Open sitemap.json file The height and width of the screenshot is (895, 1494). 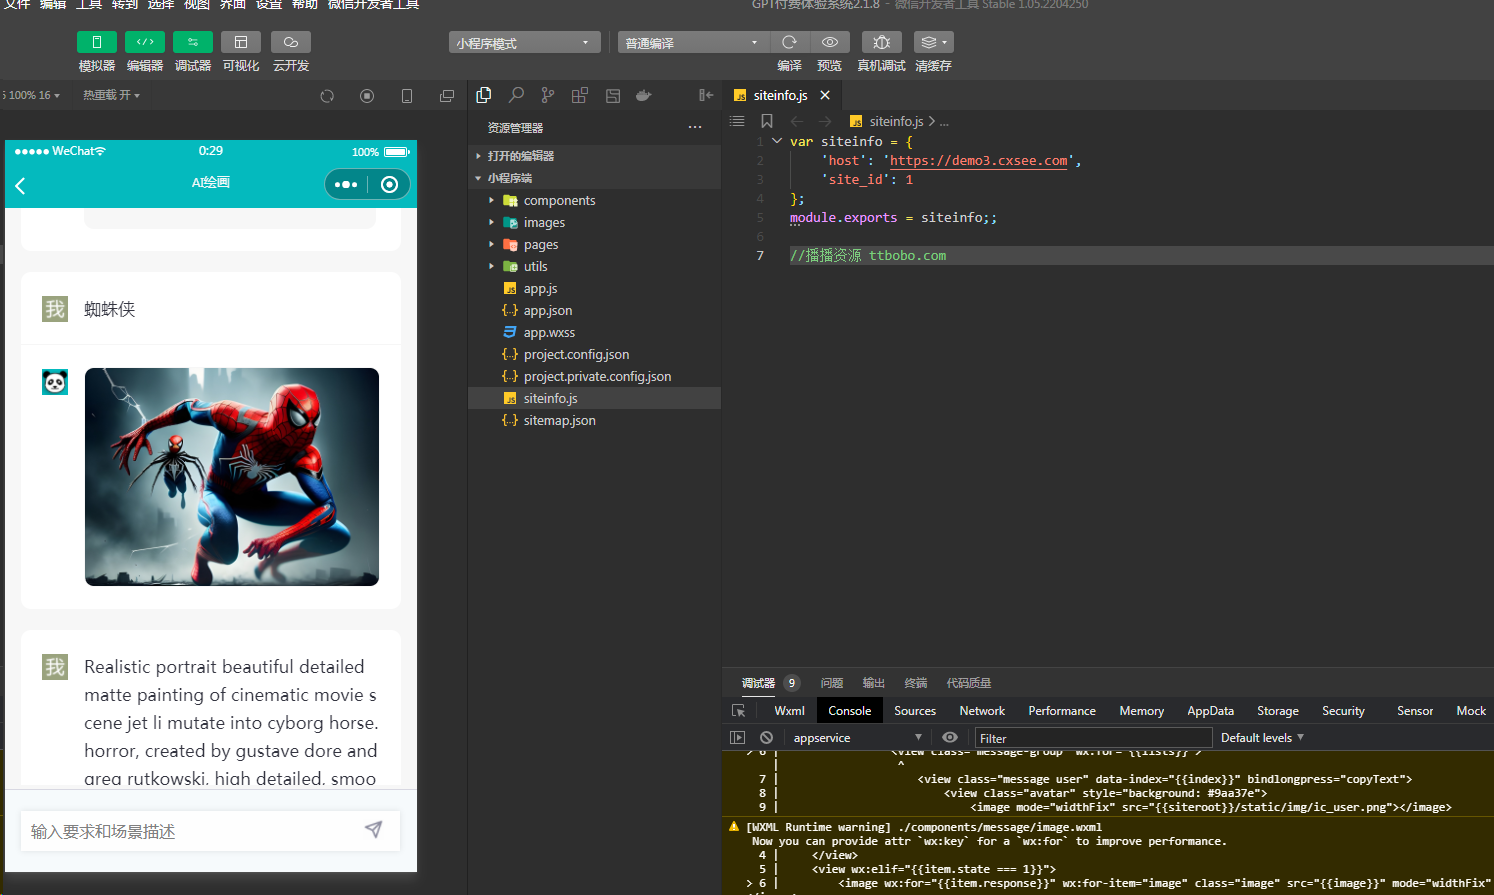[x=595, y=420]
